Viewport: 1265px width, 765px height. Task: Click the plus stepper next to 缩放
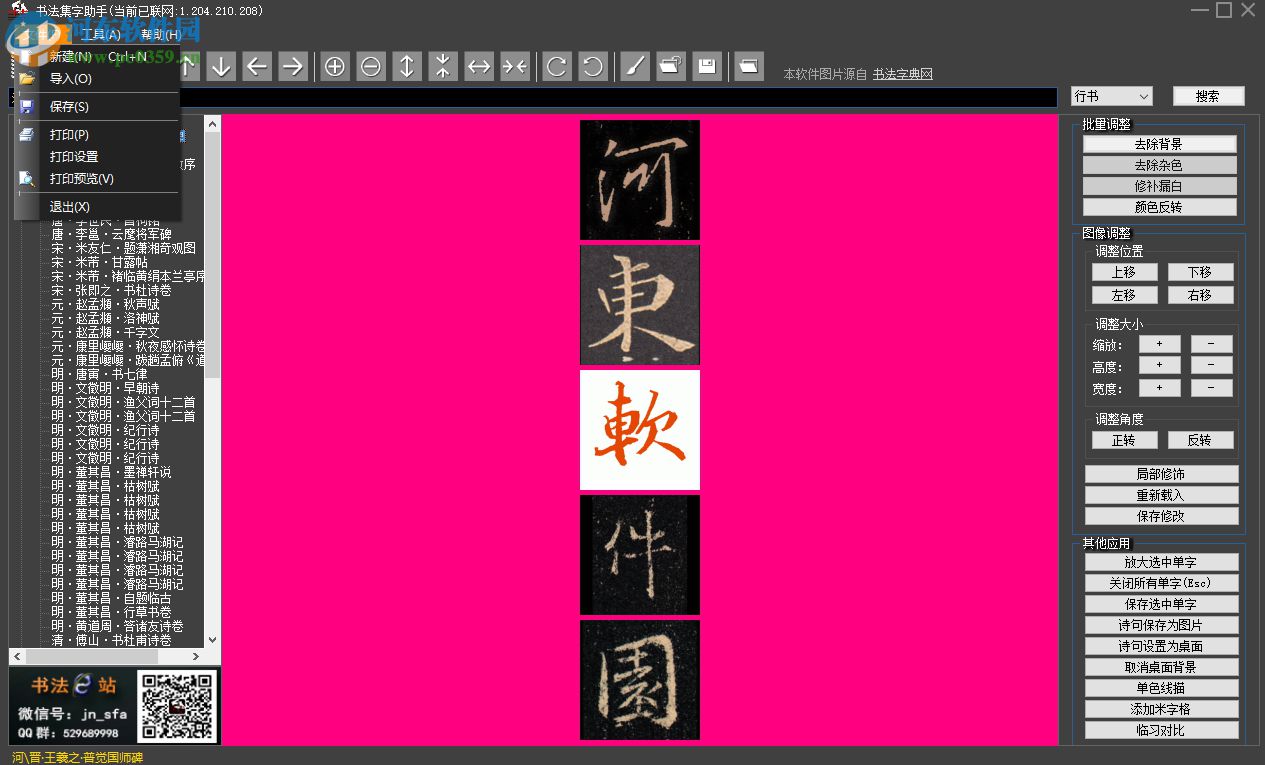(1159, 343)
